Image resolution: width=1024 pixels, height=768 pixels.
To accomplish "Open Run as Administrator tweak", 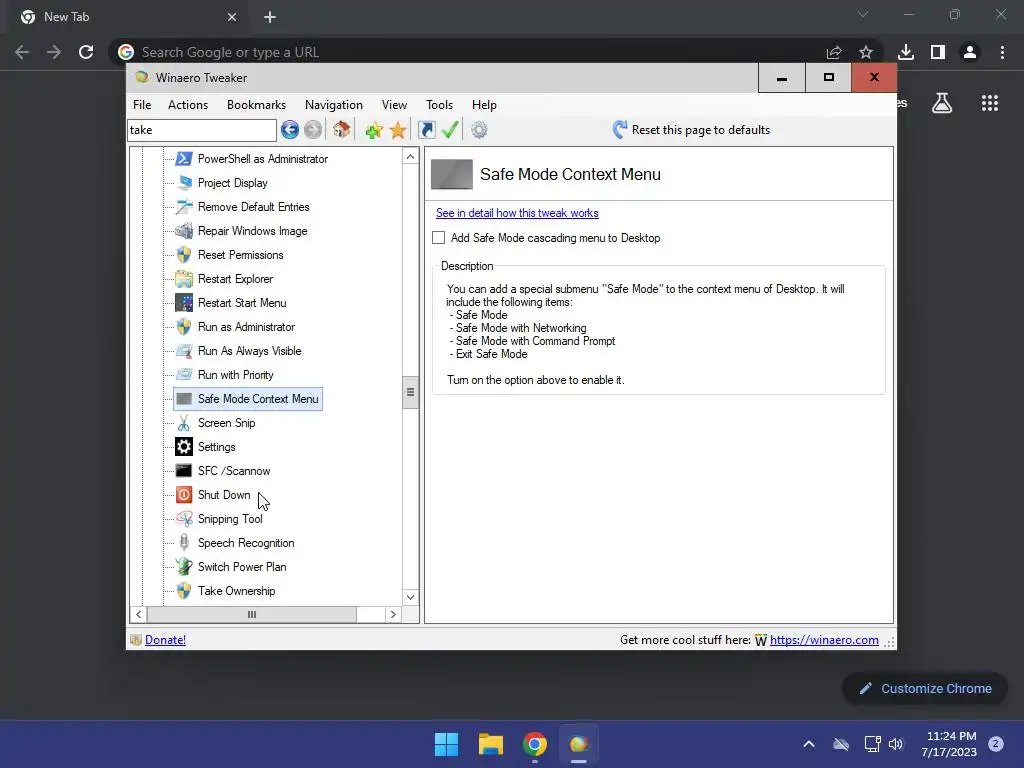I will 246,327.
